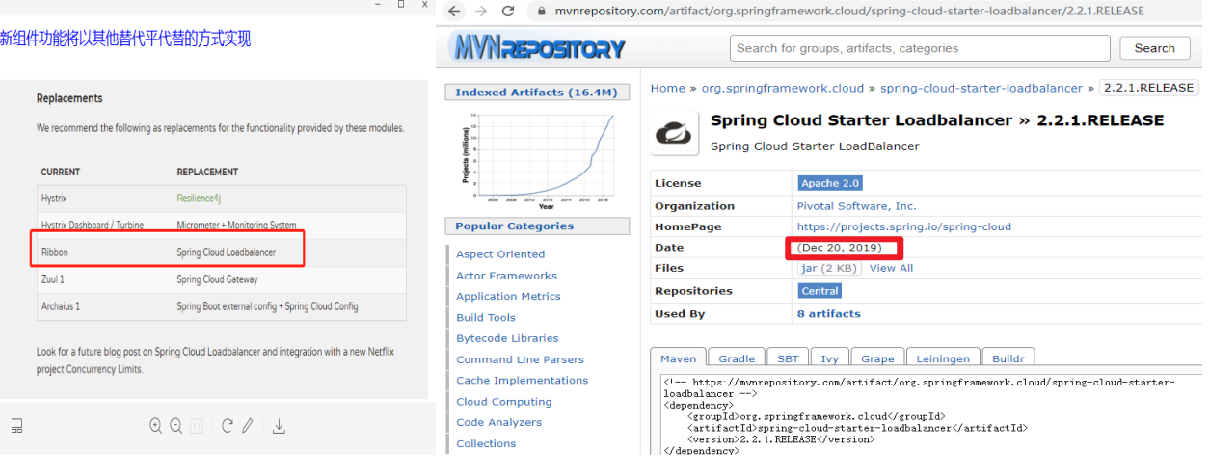The width and height of the screenshot is (1215, 472).
Task: Click the padlock site info icon
Action: [x=543, y=11]
